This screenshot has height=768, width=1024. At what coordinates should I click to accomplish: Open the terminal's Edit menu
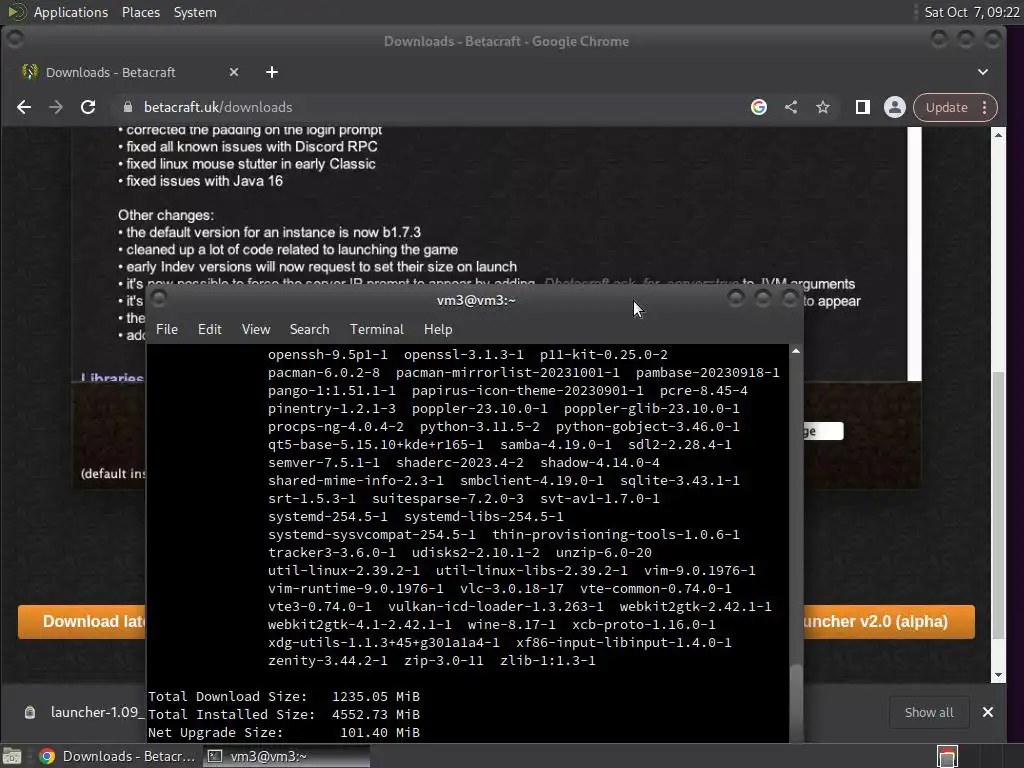click(x=210, y=329)
